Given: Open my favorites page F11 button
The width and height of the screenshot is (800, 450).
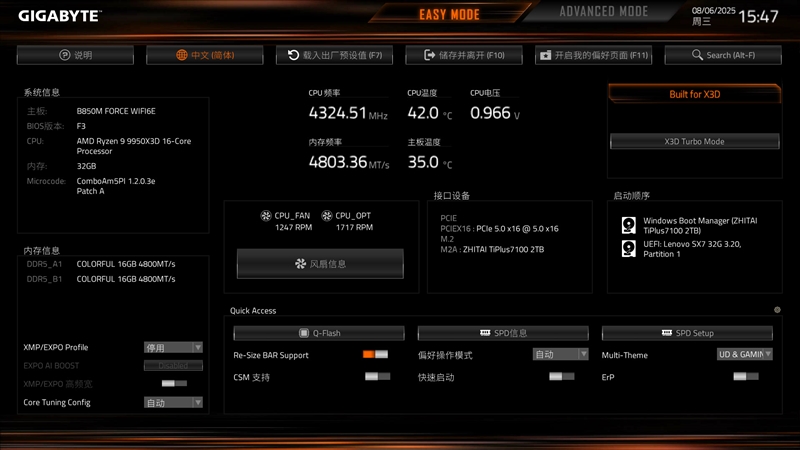Looking at the screenshot, I should (593, 55).
